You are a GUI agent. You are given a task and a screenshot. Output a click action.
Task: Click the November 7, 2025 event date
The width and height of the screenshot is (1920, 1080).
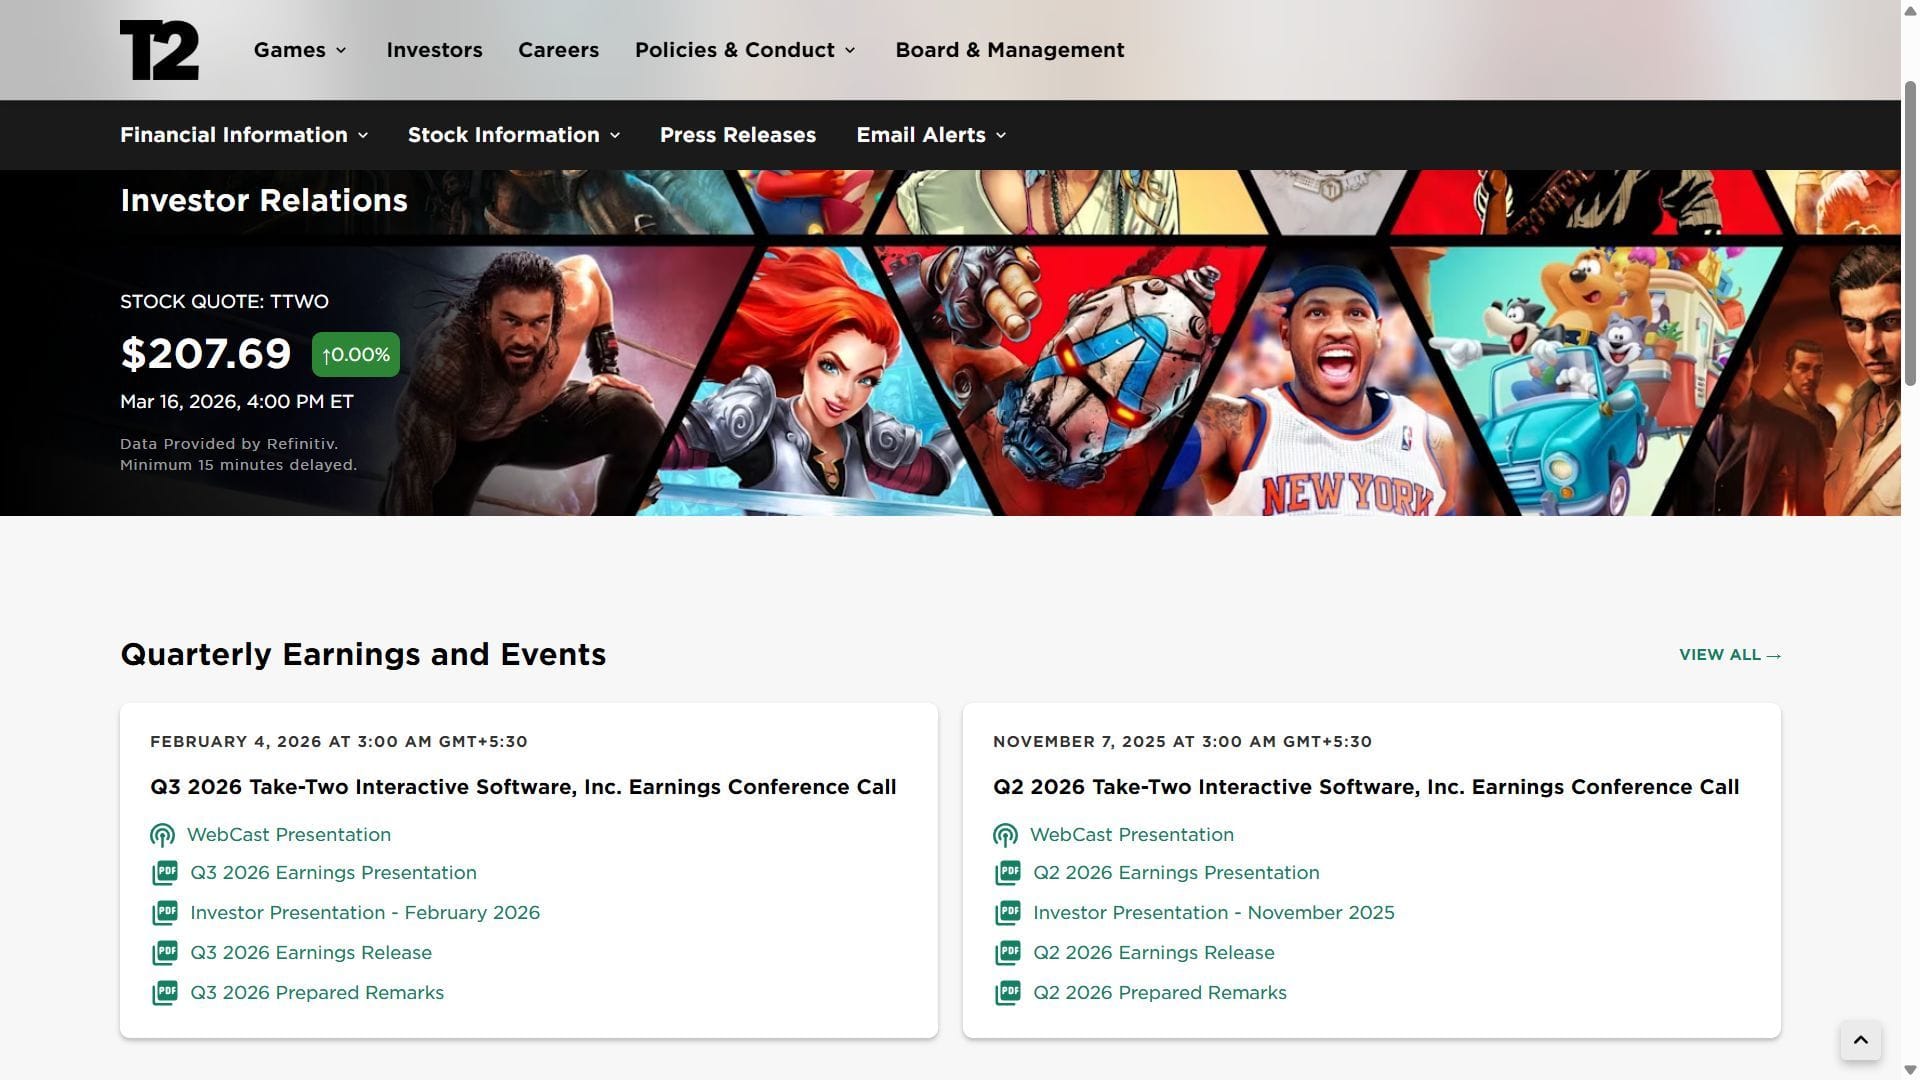pos(1183,742)
